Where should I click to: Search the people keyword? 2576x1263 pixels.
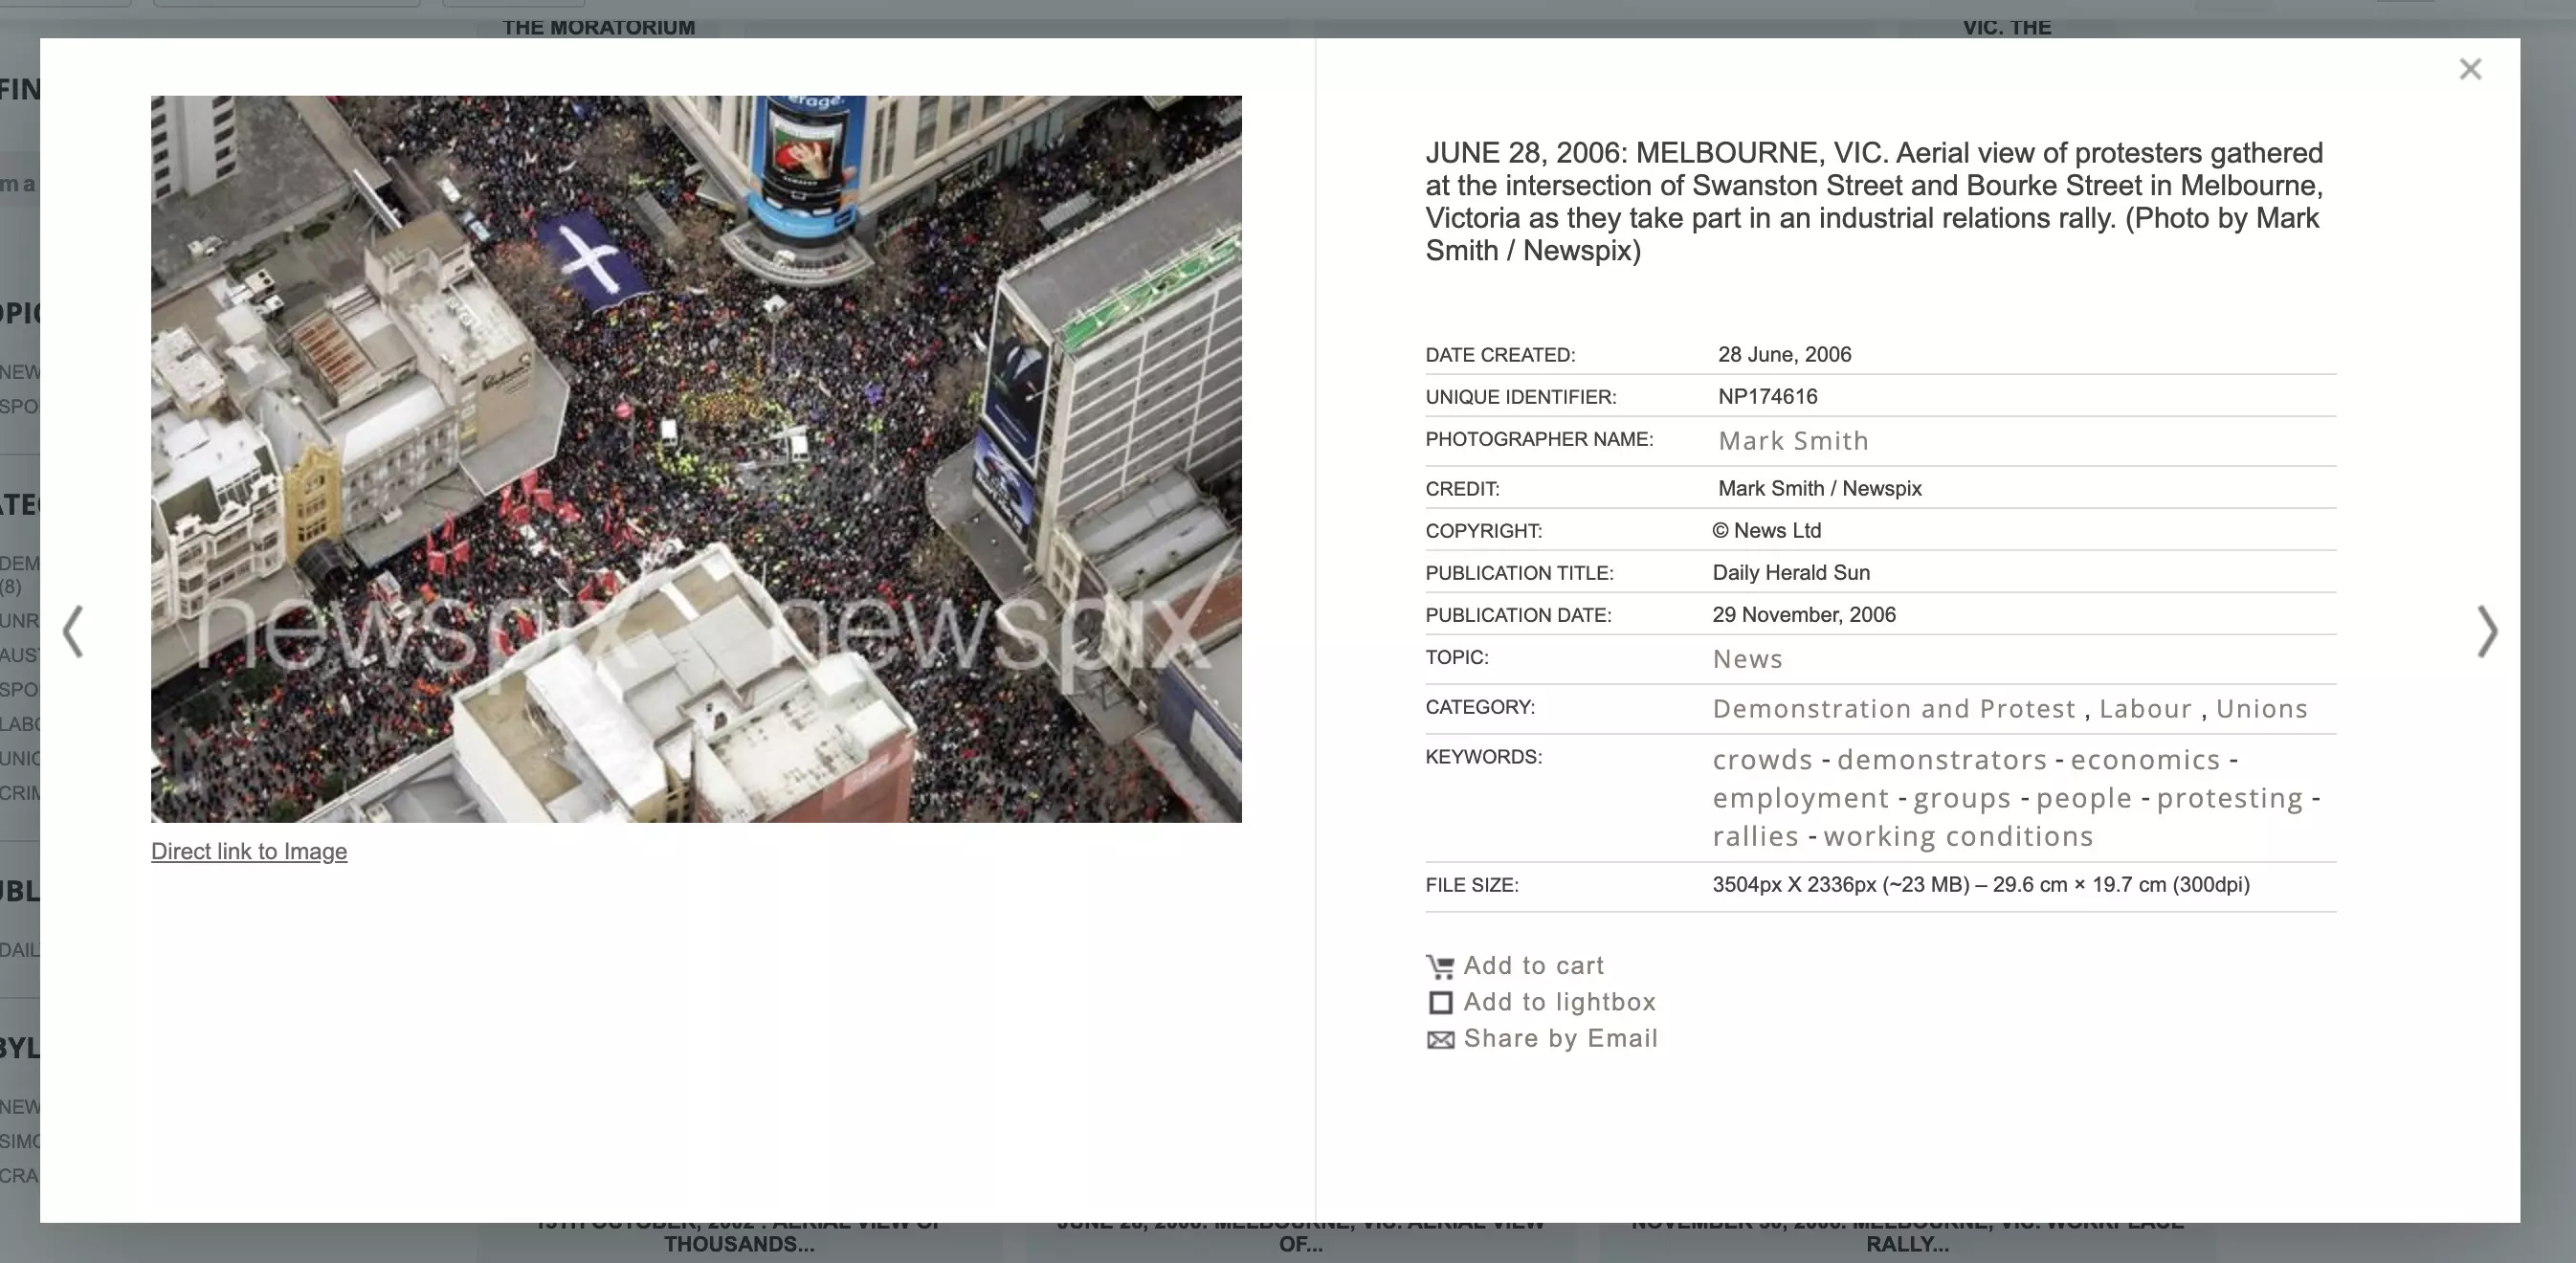click(2084, 798)
